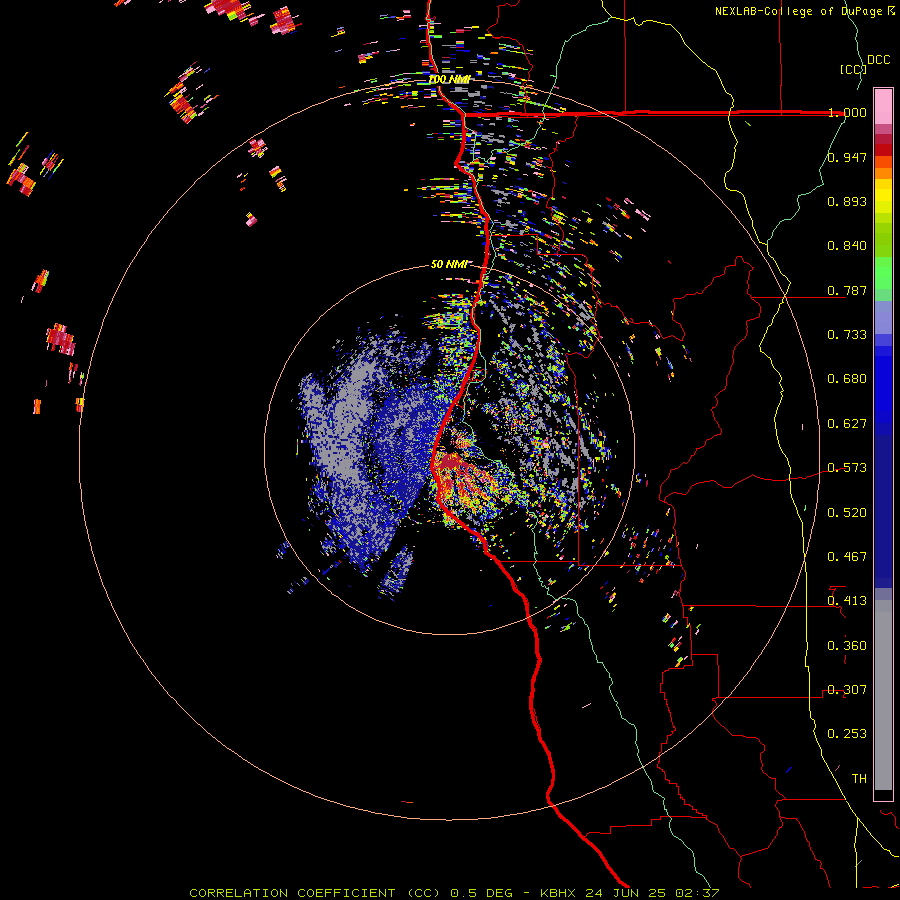900x900 pixels.
Task: Click the 0.947 scale value
Action: click(x=847, y=157)
